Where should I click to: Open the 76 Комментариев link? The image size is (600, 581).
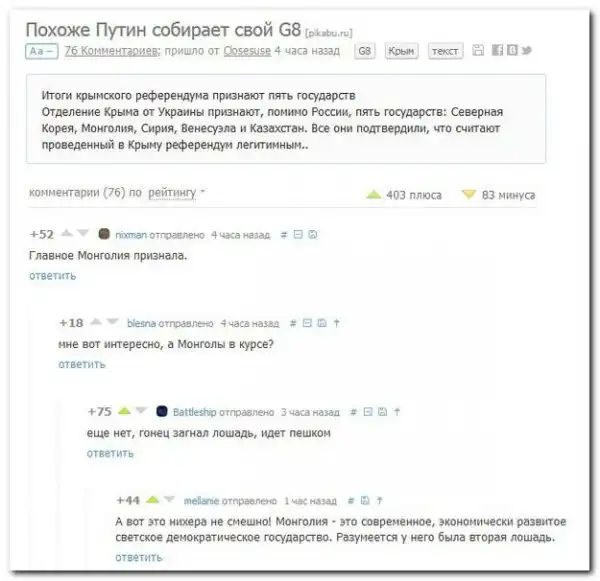coord(112,51)
